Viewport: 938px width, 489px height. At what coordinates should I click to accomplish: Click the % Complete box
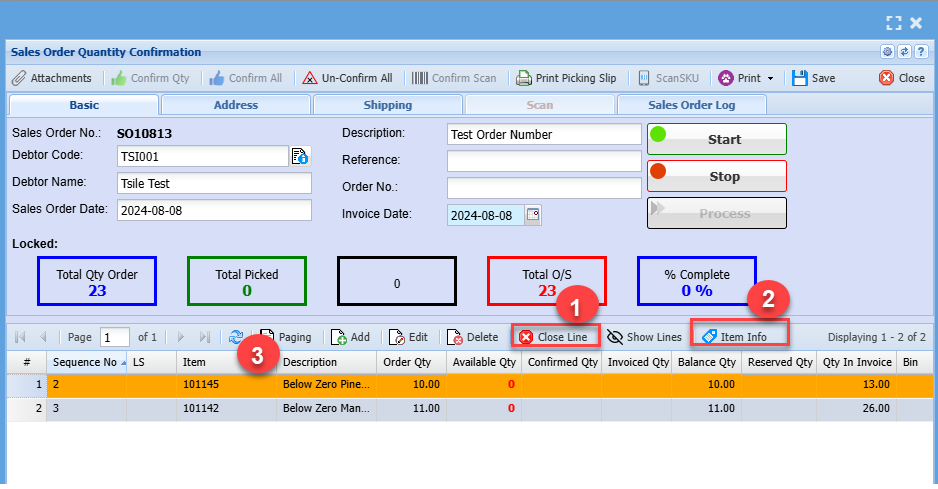[697, 281]
